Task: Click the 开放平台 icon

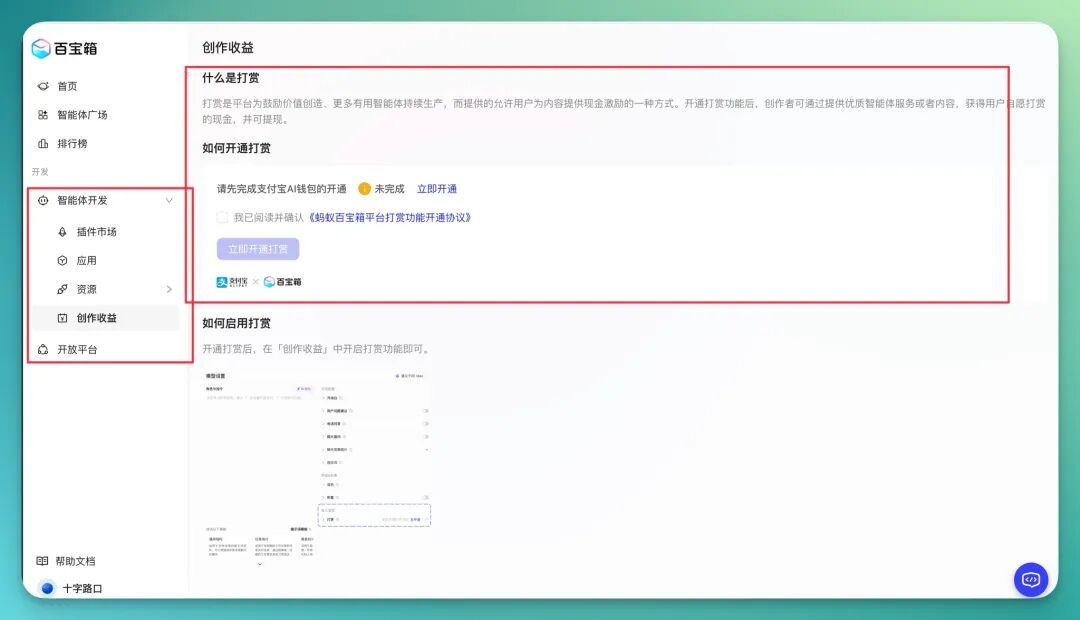Action: [x=43, y=349]
